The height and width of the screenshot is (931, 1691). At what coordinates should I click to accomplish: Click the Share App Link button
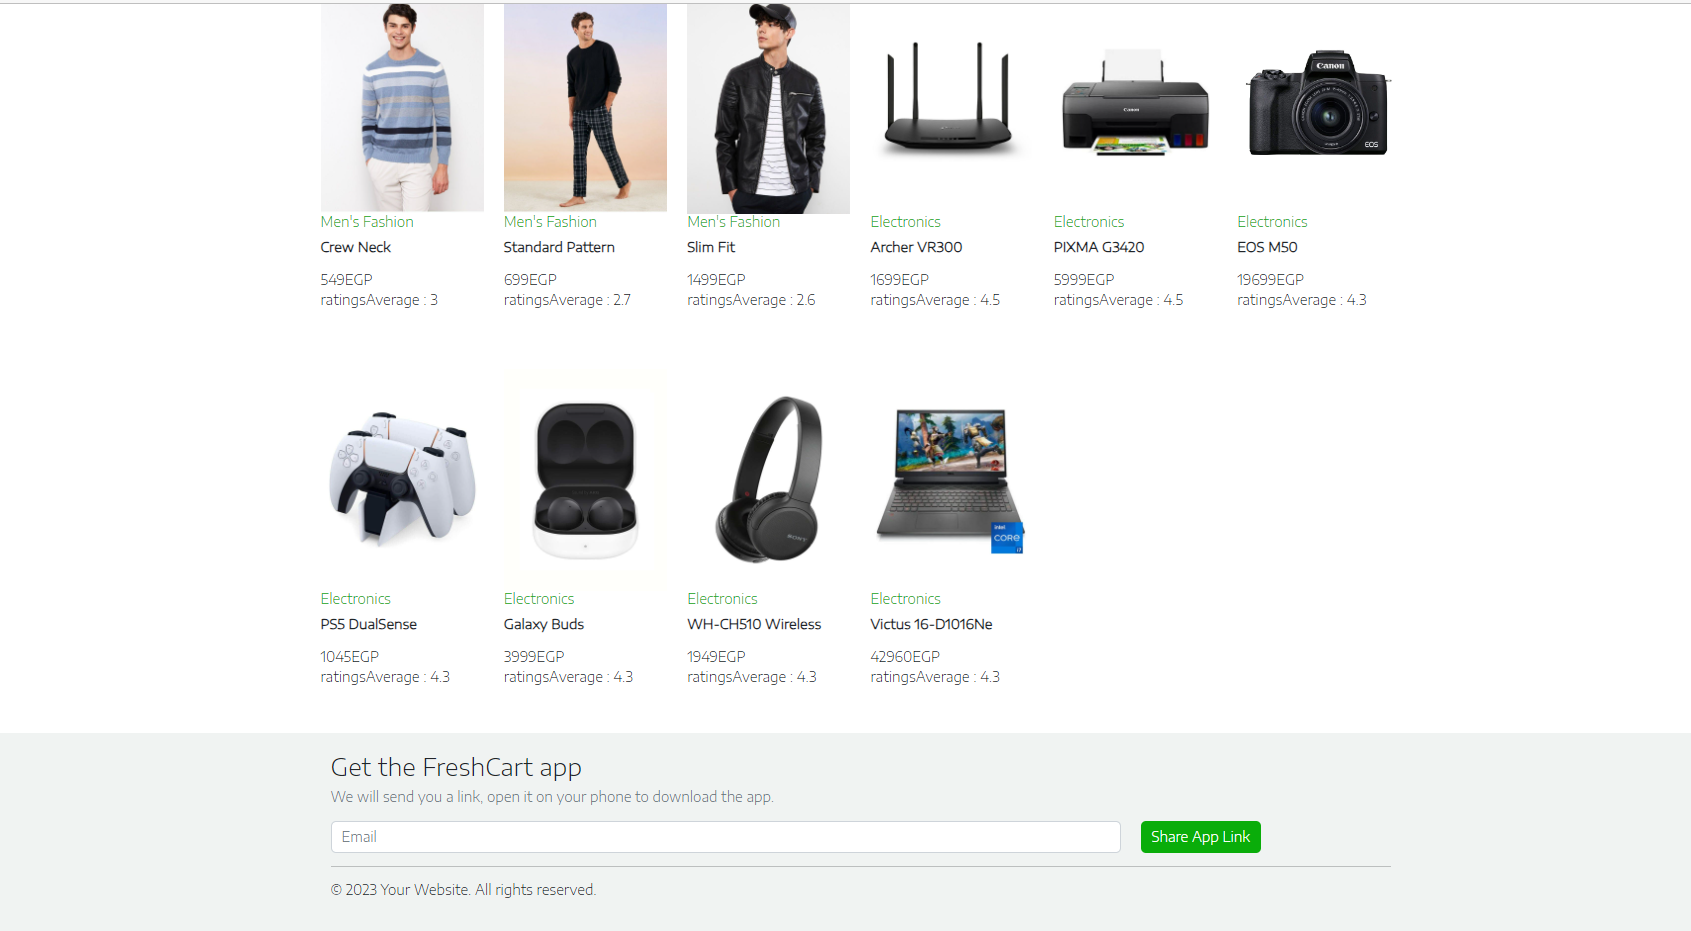[x=1200, y=837]
